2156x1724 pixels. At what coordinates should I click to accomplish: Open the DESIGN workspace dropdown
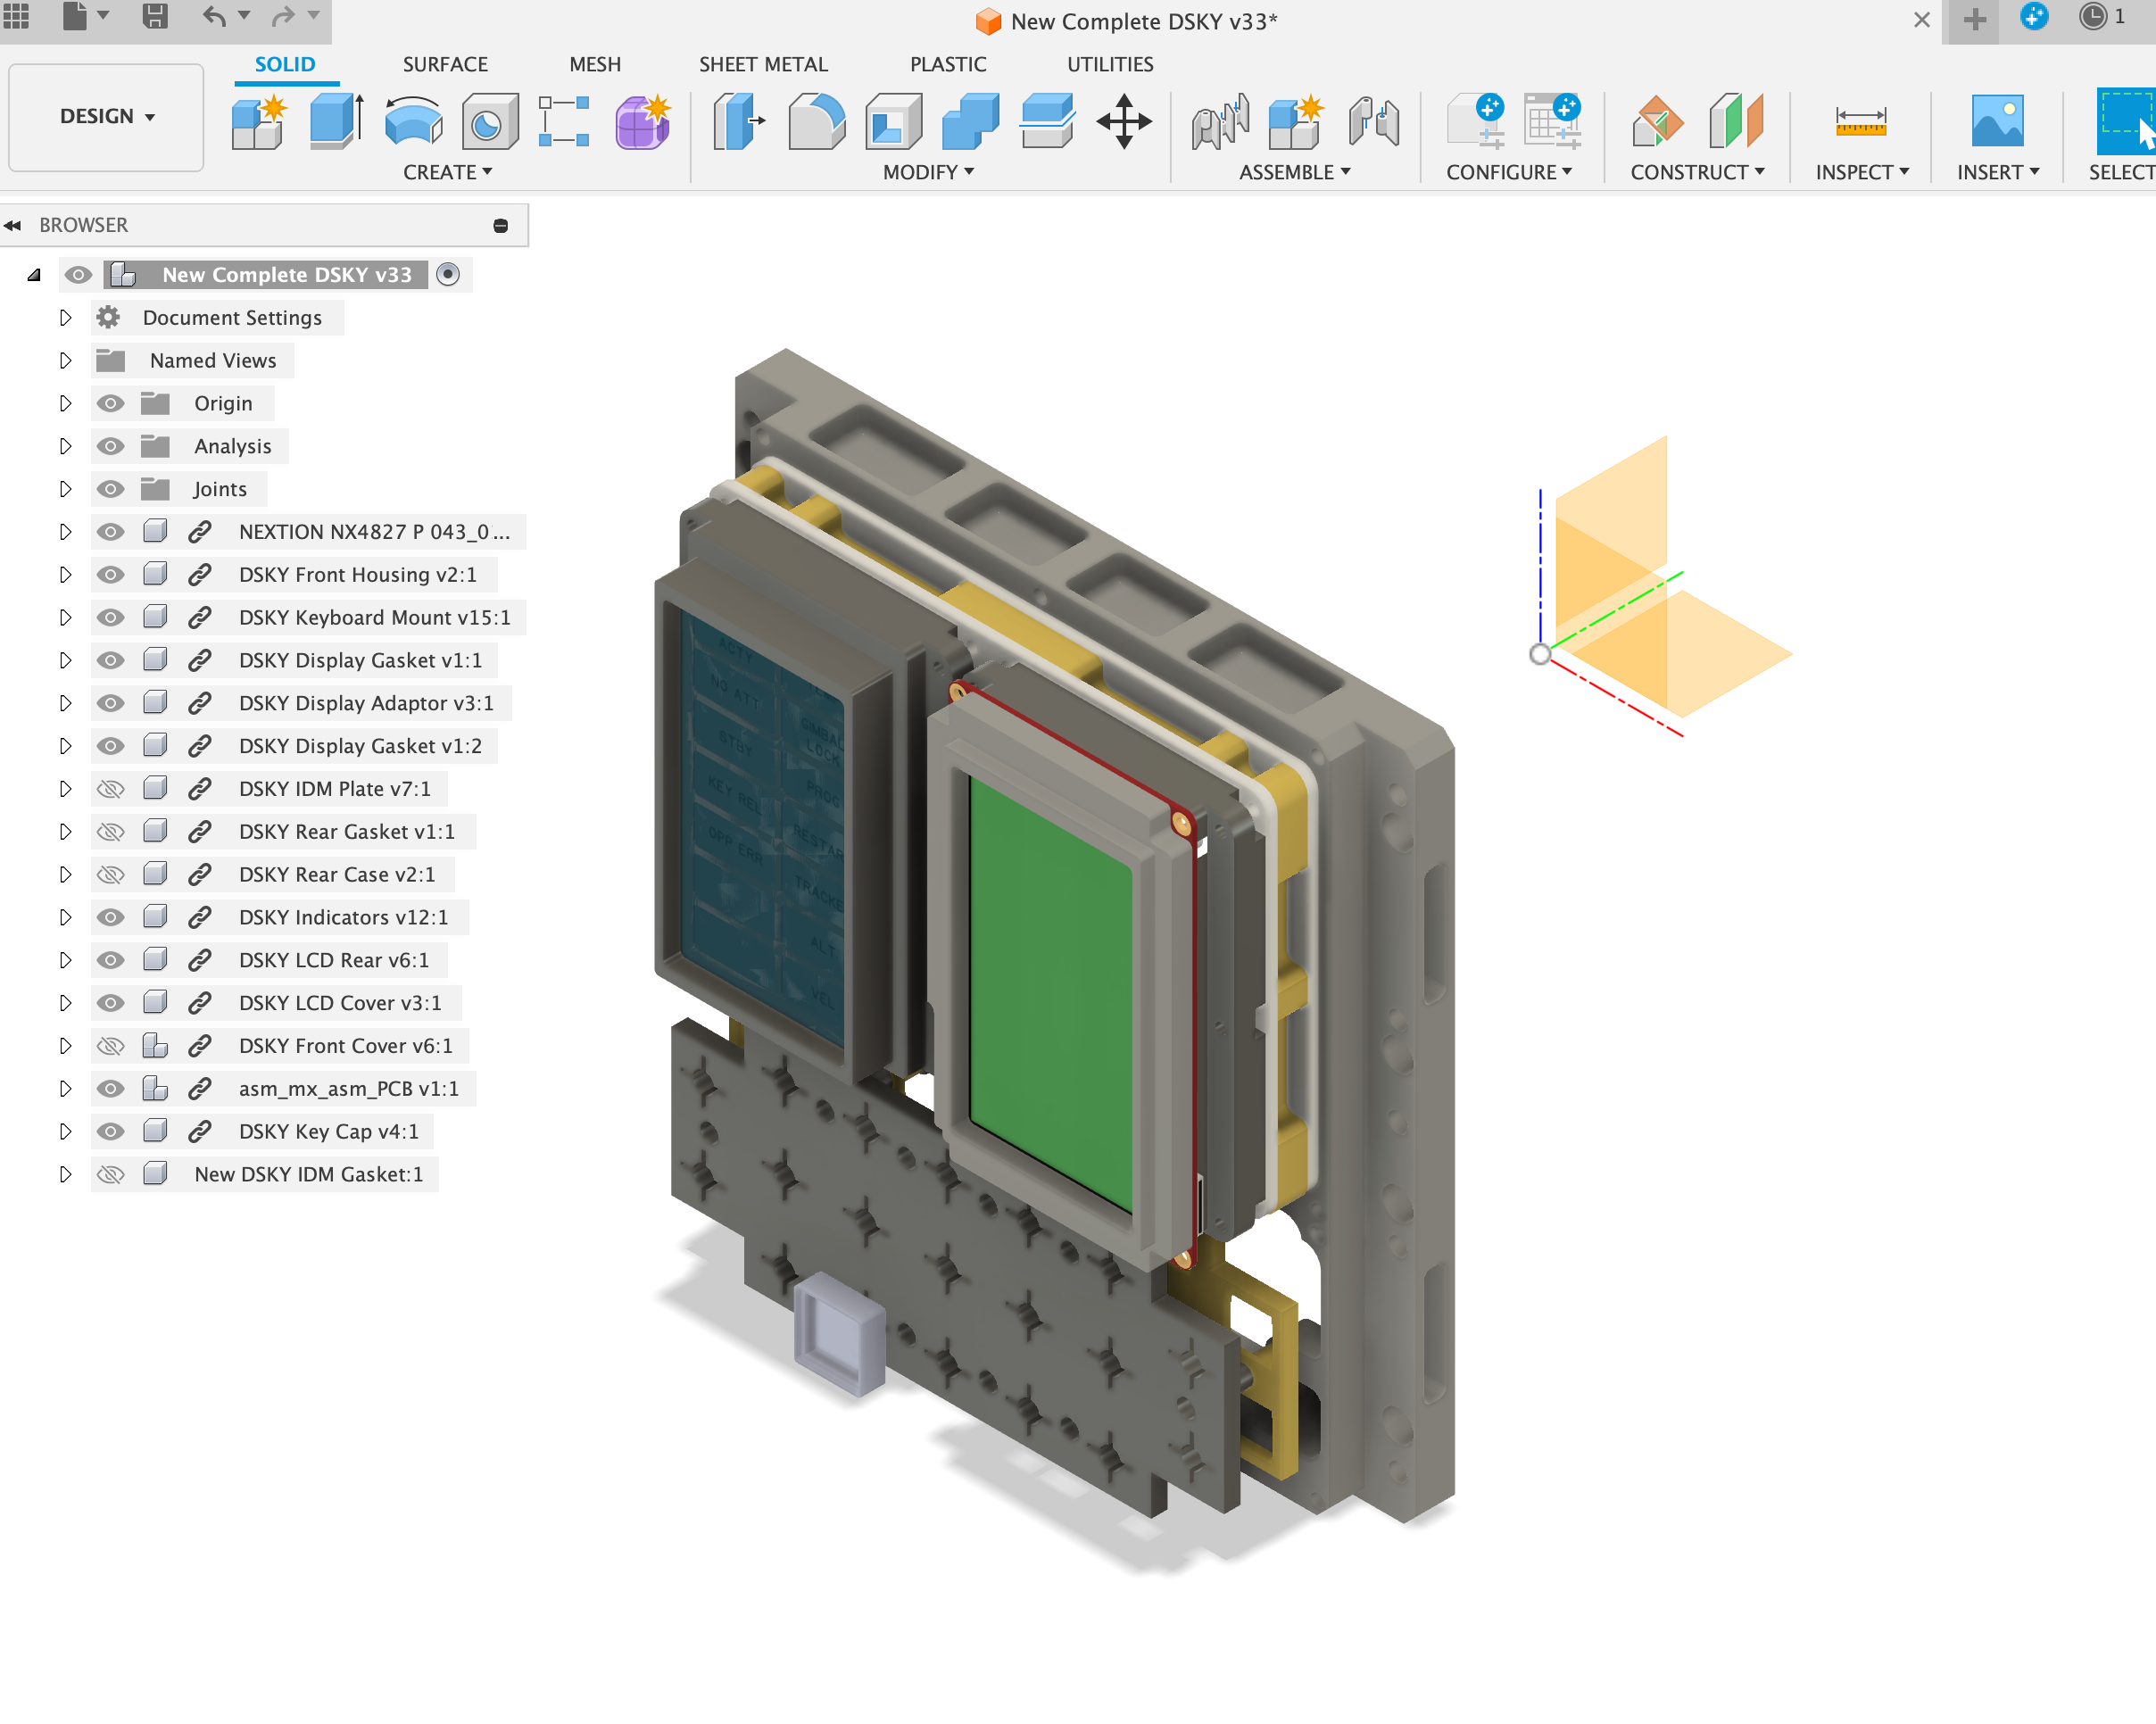click(106, 116)
